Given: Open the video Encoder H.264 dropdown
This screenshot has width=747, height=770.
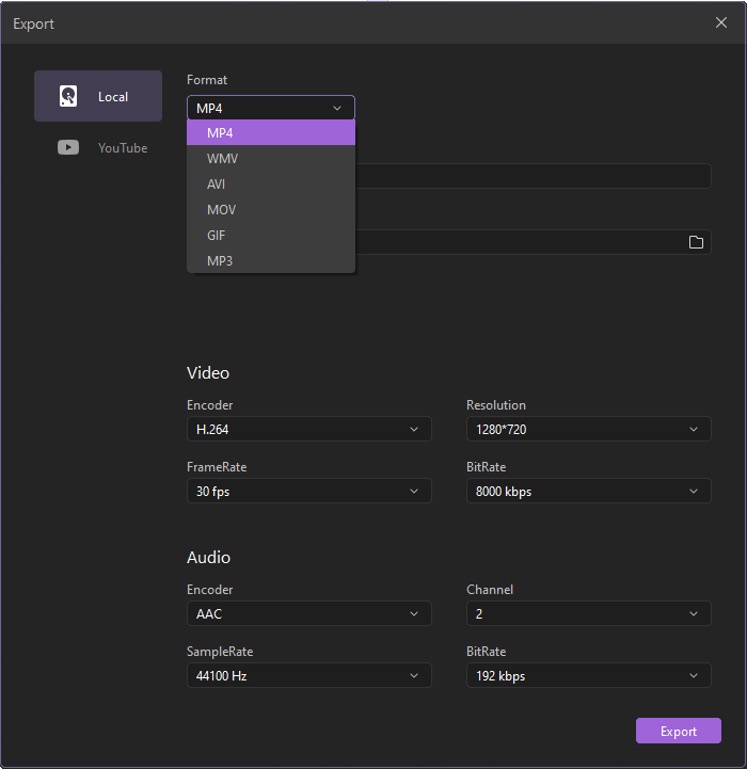Looking at the screenshot, I should (x=308, y=429).
